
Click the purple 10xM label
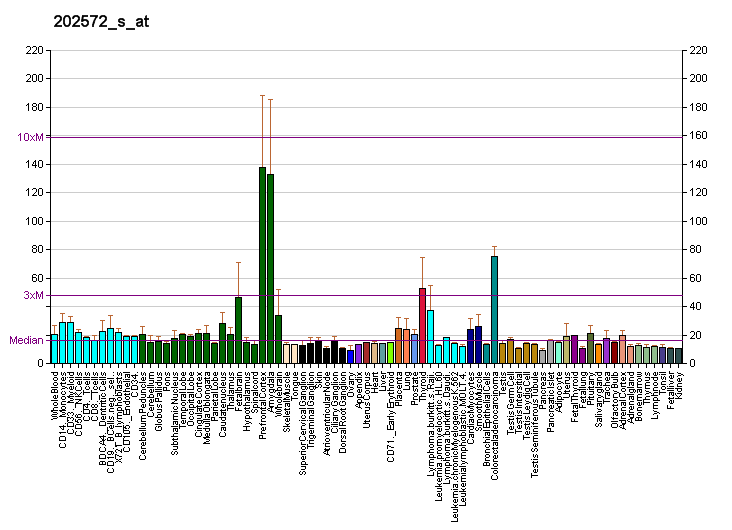pyautogui.click(x=30, y=136)
